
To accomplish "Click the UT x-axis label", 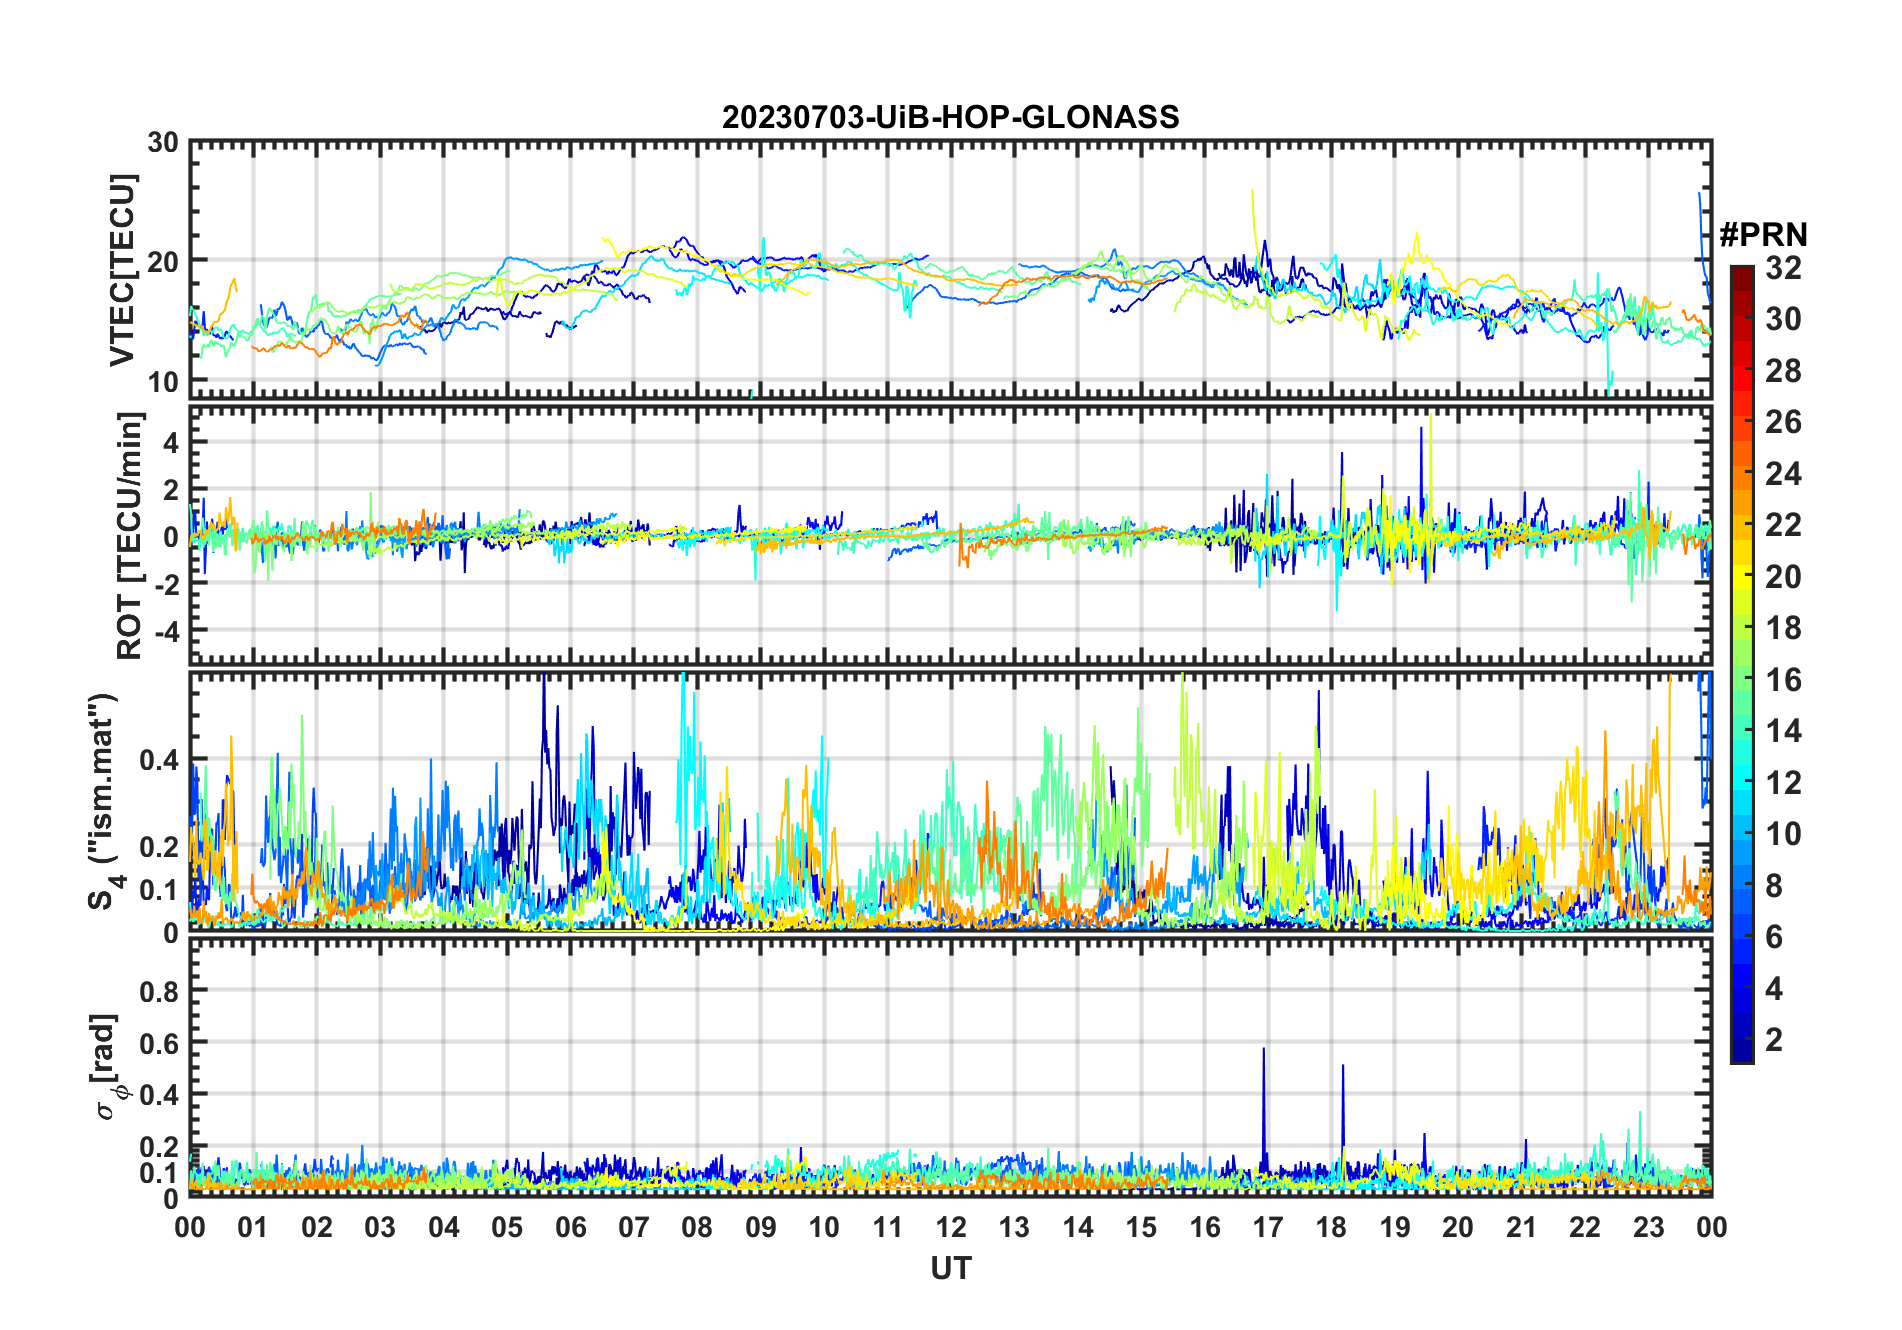I will [950, 1269].
